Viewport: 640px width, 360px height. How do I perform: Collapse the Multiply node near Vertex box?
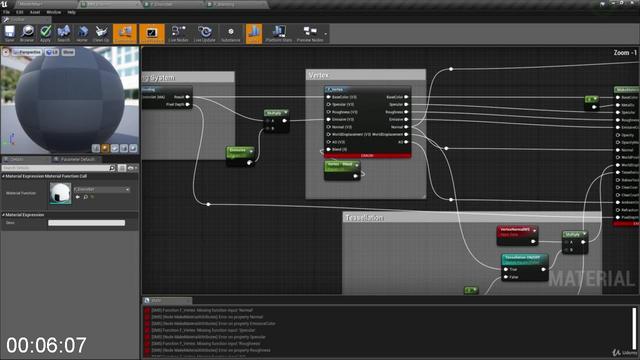tap(286, 112)
